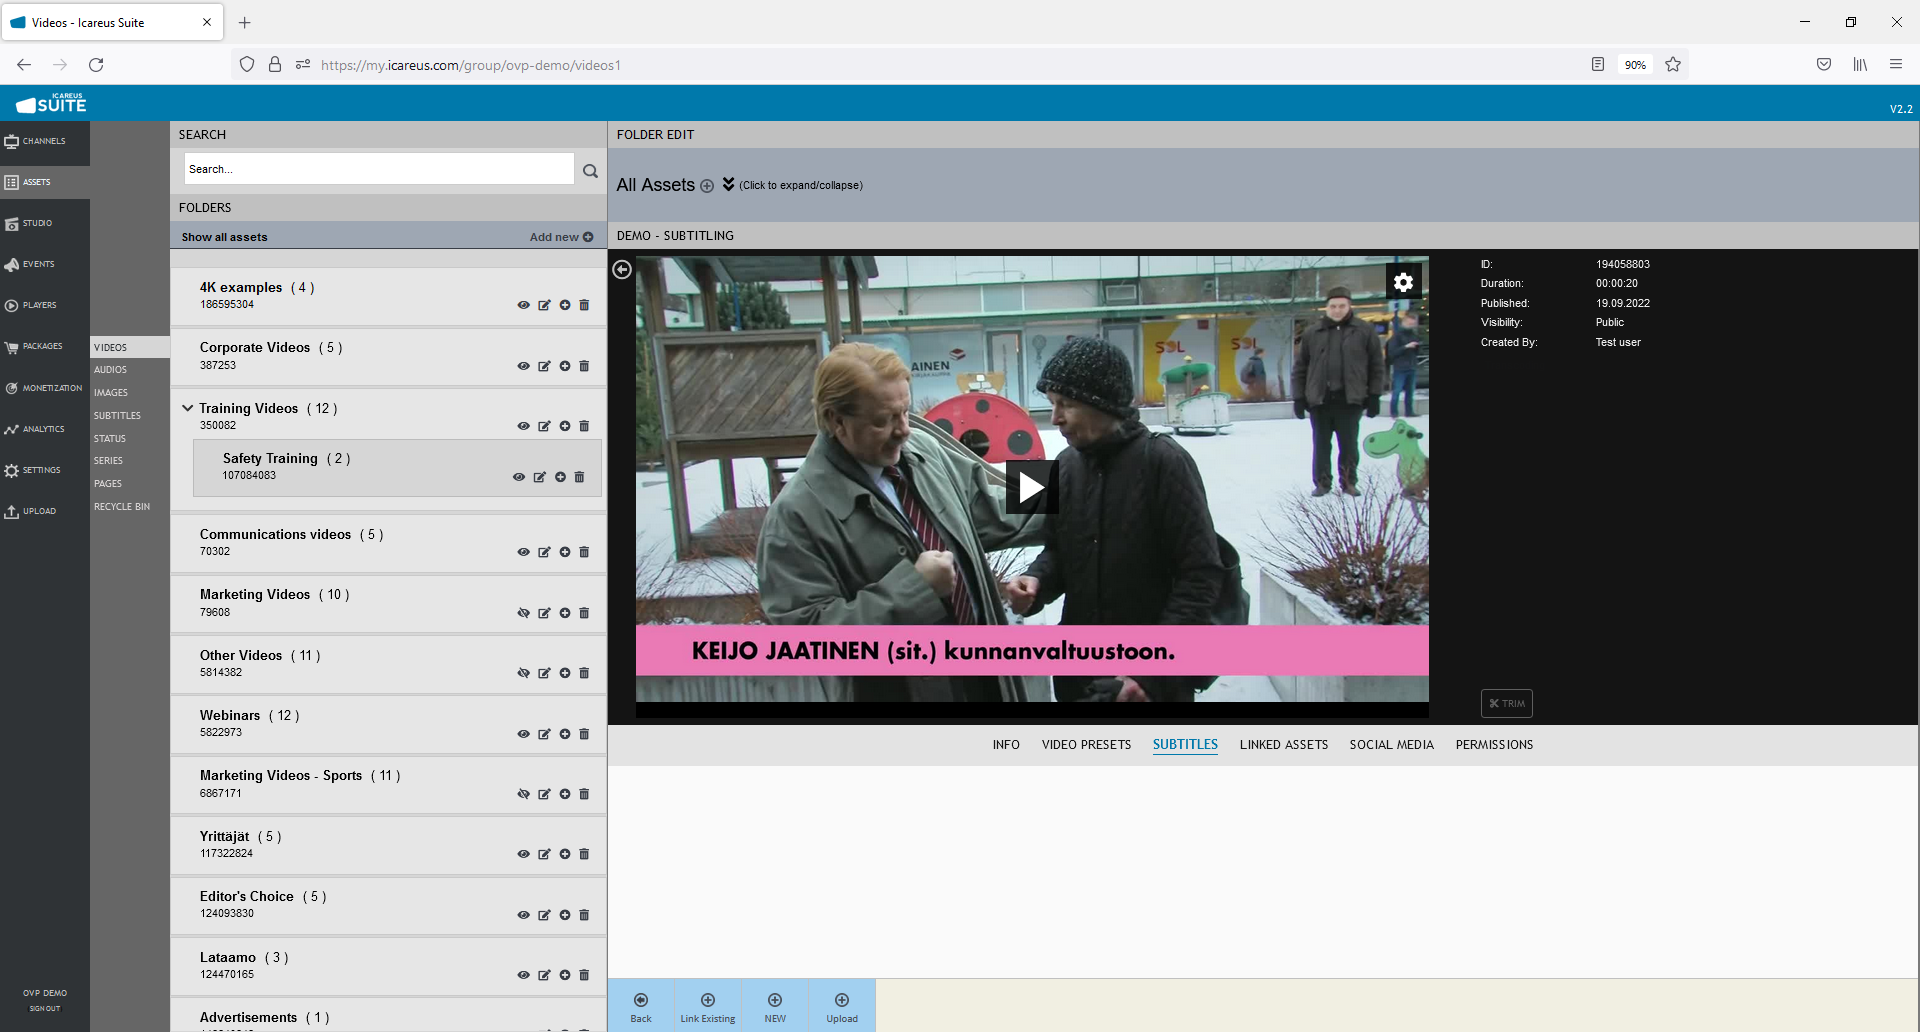Toggle visibility of Other Videos folder
This screenshot has width=1920, height=1032.
coord(523,673)
